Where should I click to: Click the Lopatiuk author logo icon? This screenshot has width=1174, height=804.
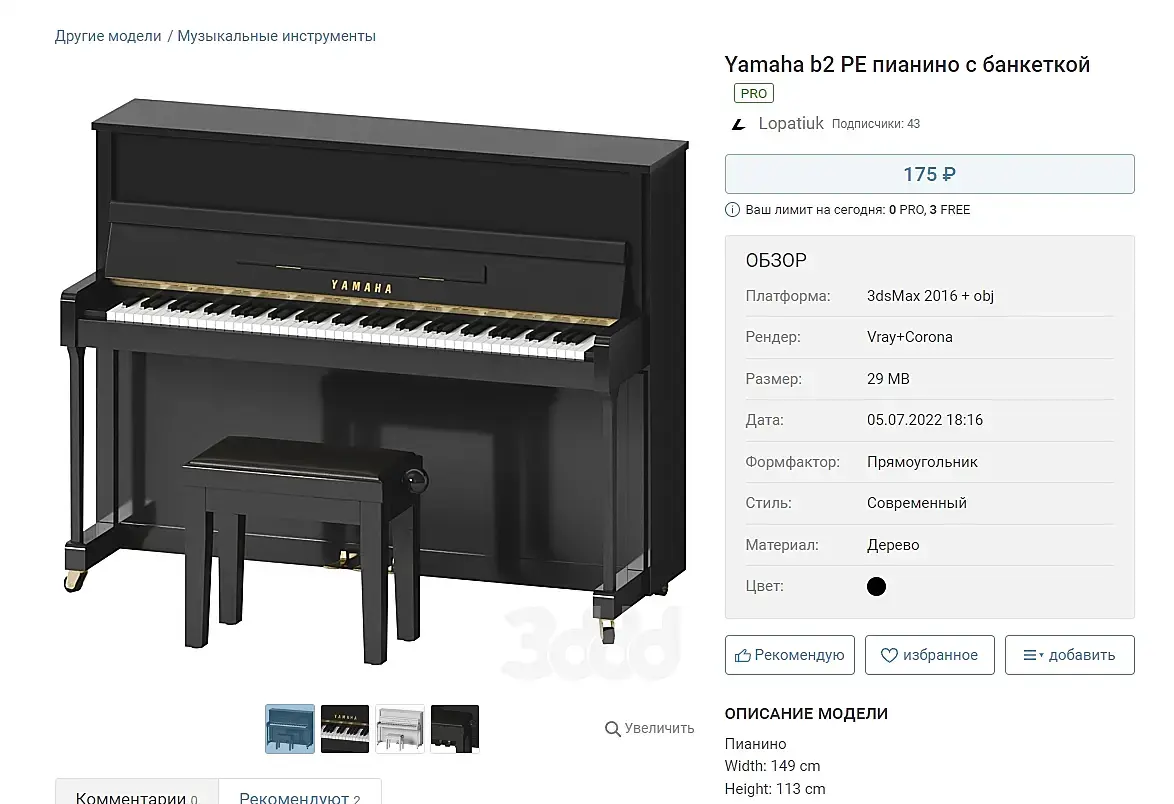pyautogui.click(x=739, y=124)
